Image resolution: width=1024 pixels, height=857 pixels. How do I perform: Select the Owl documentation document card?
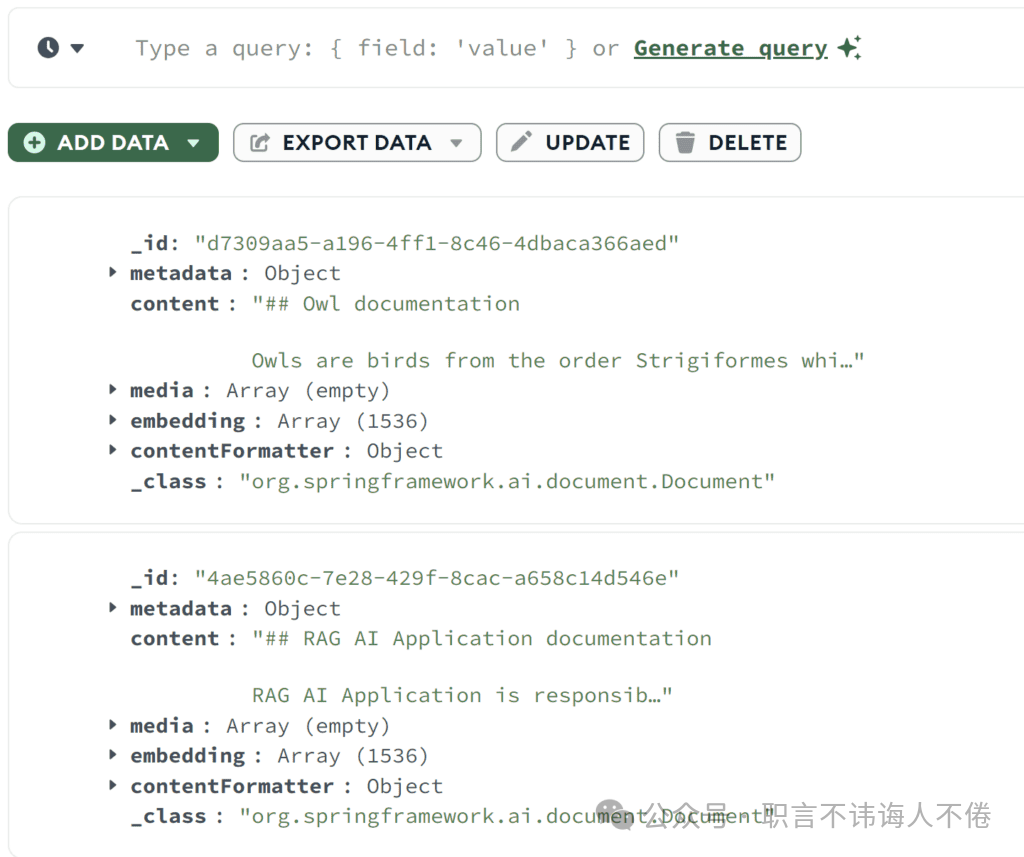click(512, 360)
